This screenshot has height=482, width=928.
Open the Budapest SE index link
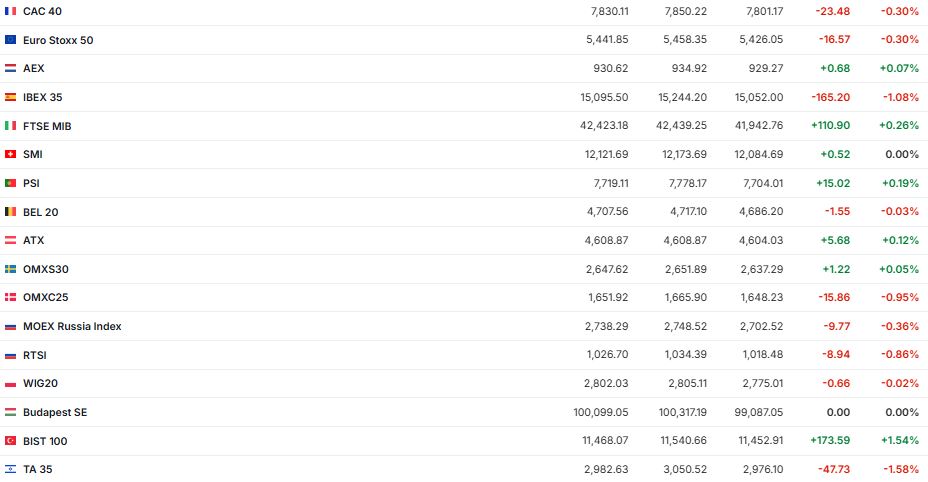click(55, 412)
